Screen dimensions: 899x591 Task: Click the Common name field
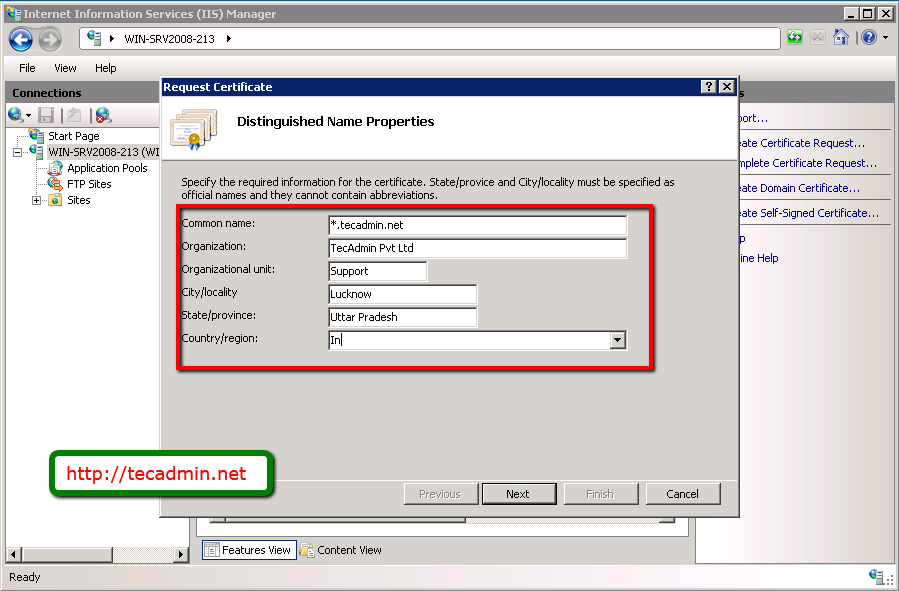(x=478, y=225)
